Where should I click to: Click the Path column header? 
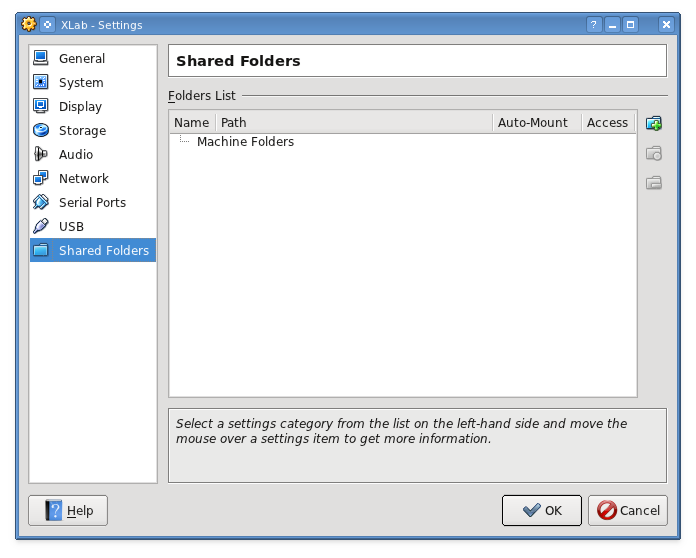pyautogui.click(x=354, y=122)
